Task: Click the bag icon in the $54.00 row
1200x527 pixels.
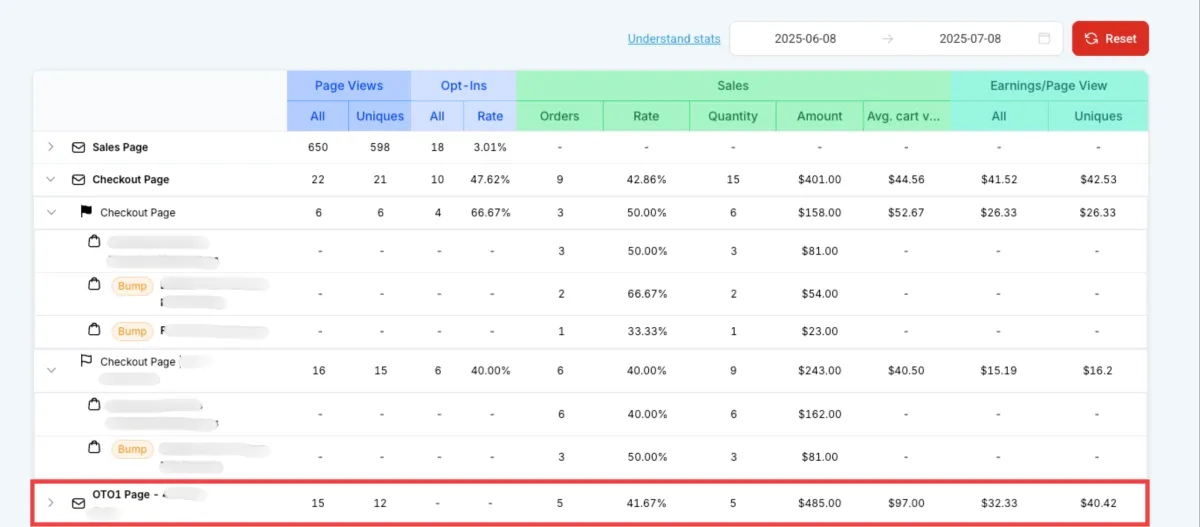Action: pos(94,285)
